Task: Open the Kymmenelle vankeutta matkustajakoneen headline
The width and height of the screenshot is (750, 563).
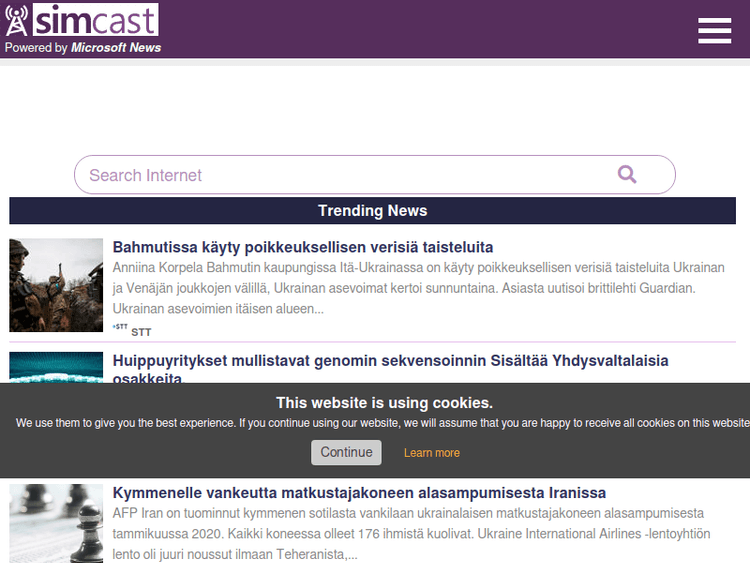Action: click(359, 493)
